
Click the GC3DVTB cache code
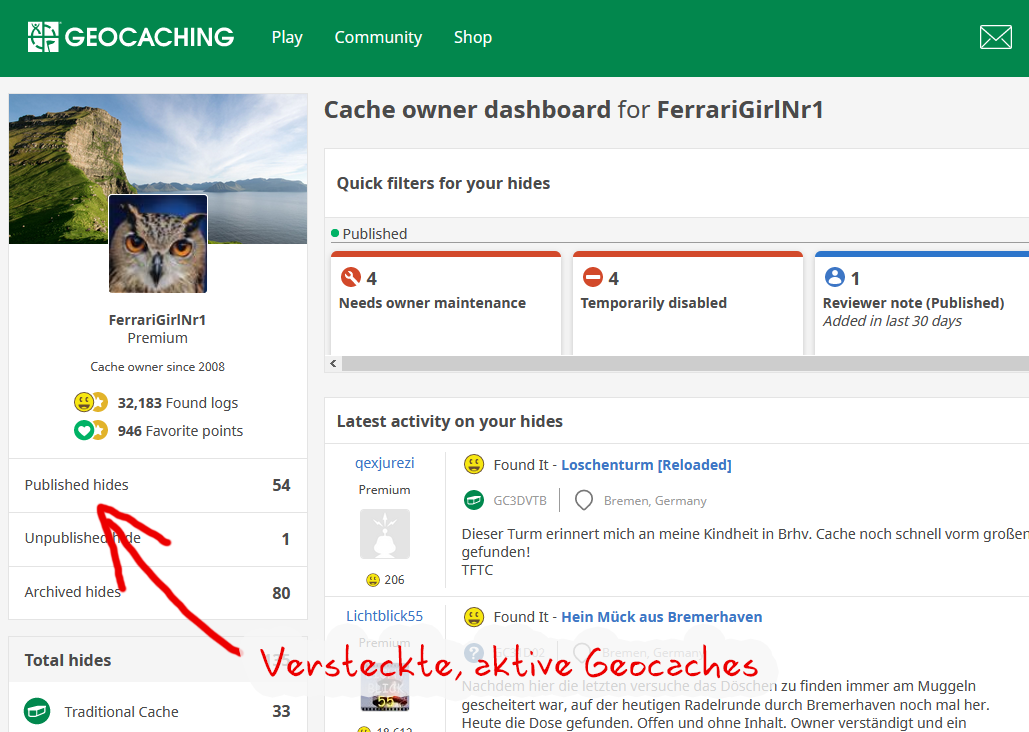[520, 501]
